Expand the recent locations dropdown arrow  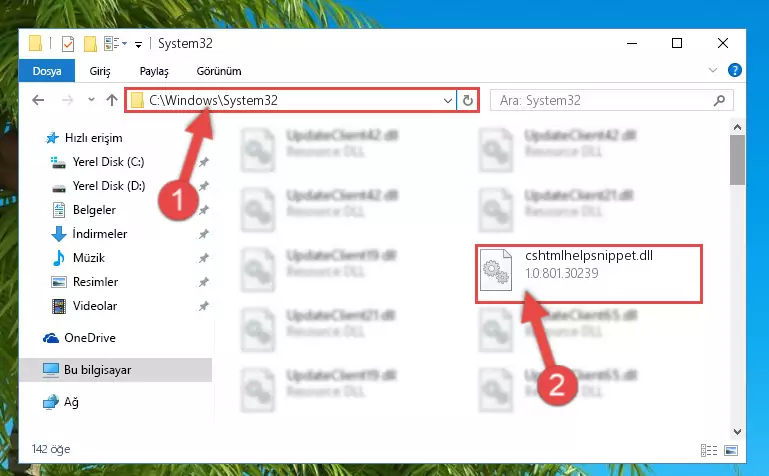click(91, 100)
